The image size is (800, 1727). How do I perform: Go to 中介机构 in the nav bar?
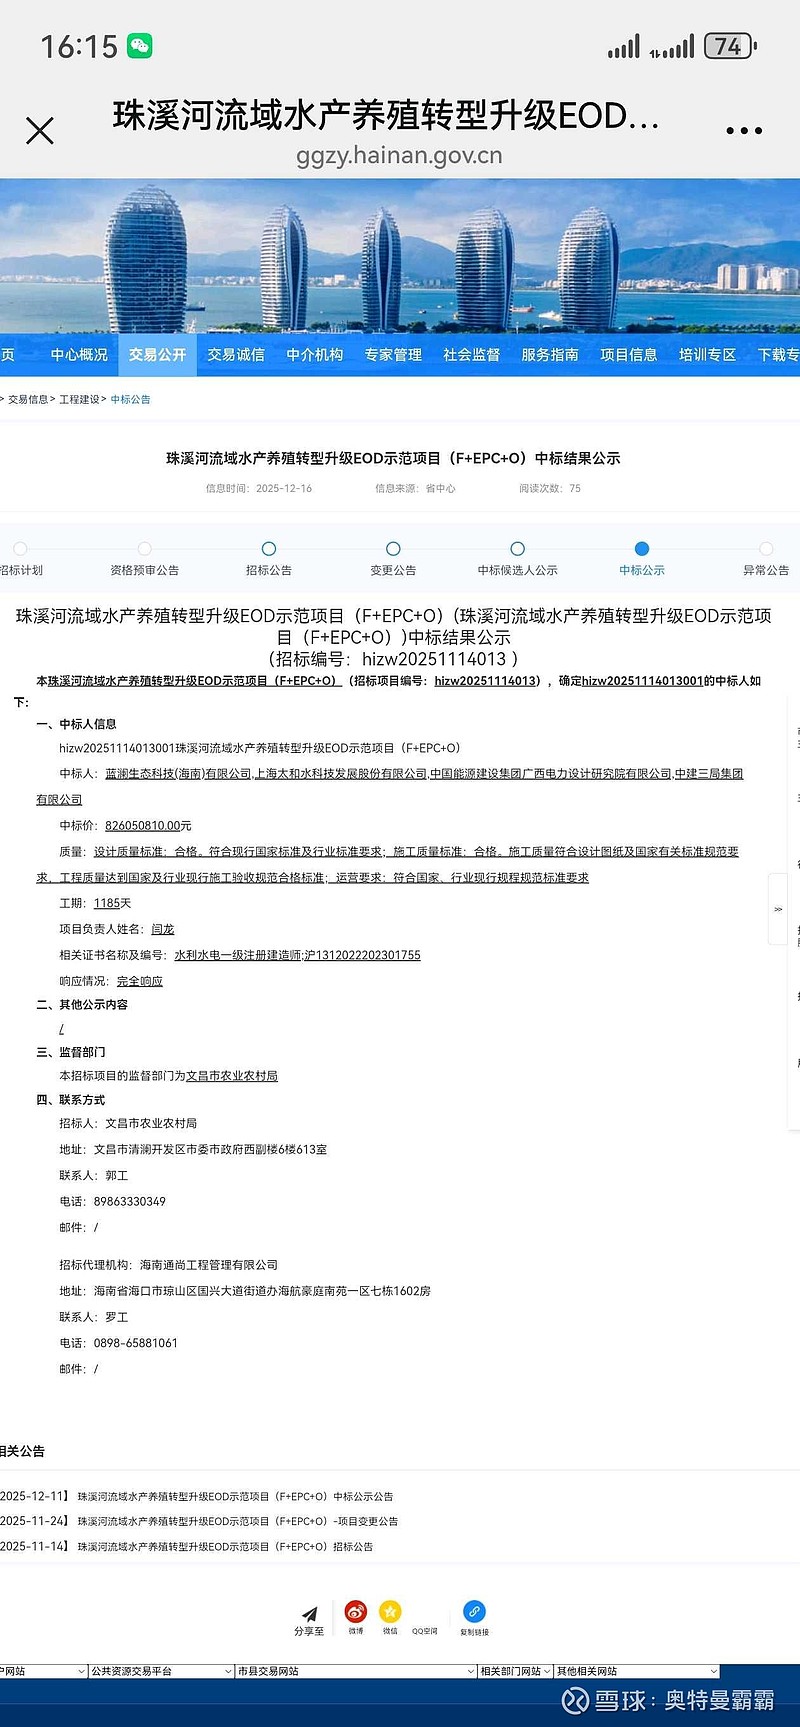[x=315, y=355]
